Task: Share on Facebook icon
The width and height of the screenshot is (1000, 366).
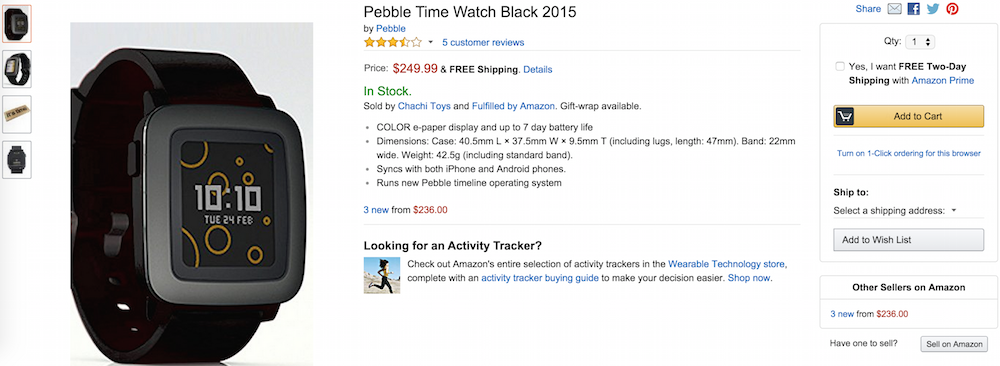Action: (x=913, y=9)
